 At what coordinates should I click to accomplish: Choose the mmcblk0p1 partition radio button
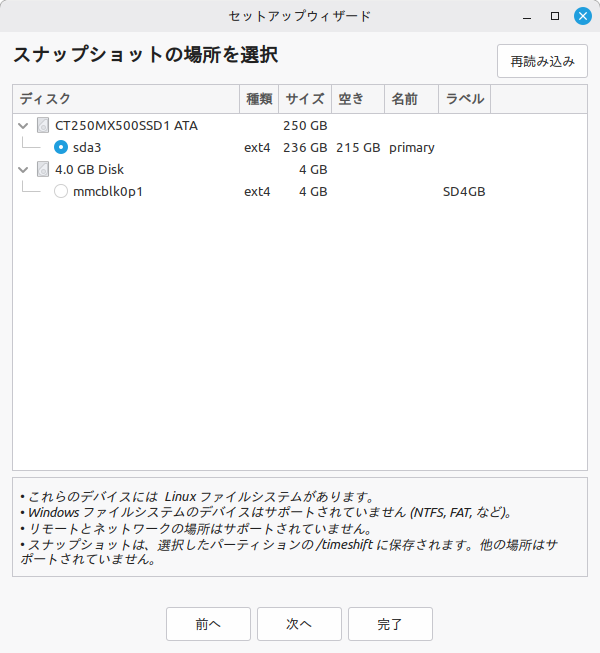coord(61,192)
